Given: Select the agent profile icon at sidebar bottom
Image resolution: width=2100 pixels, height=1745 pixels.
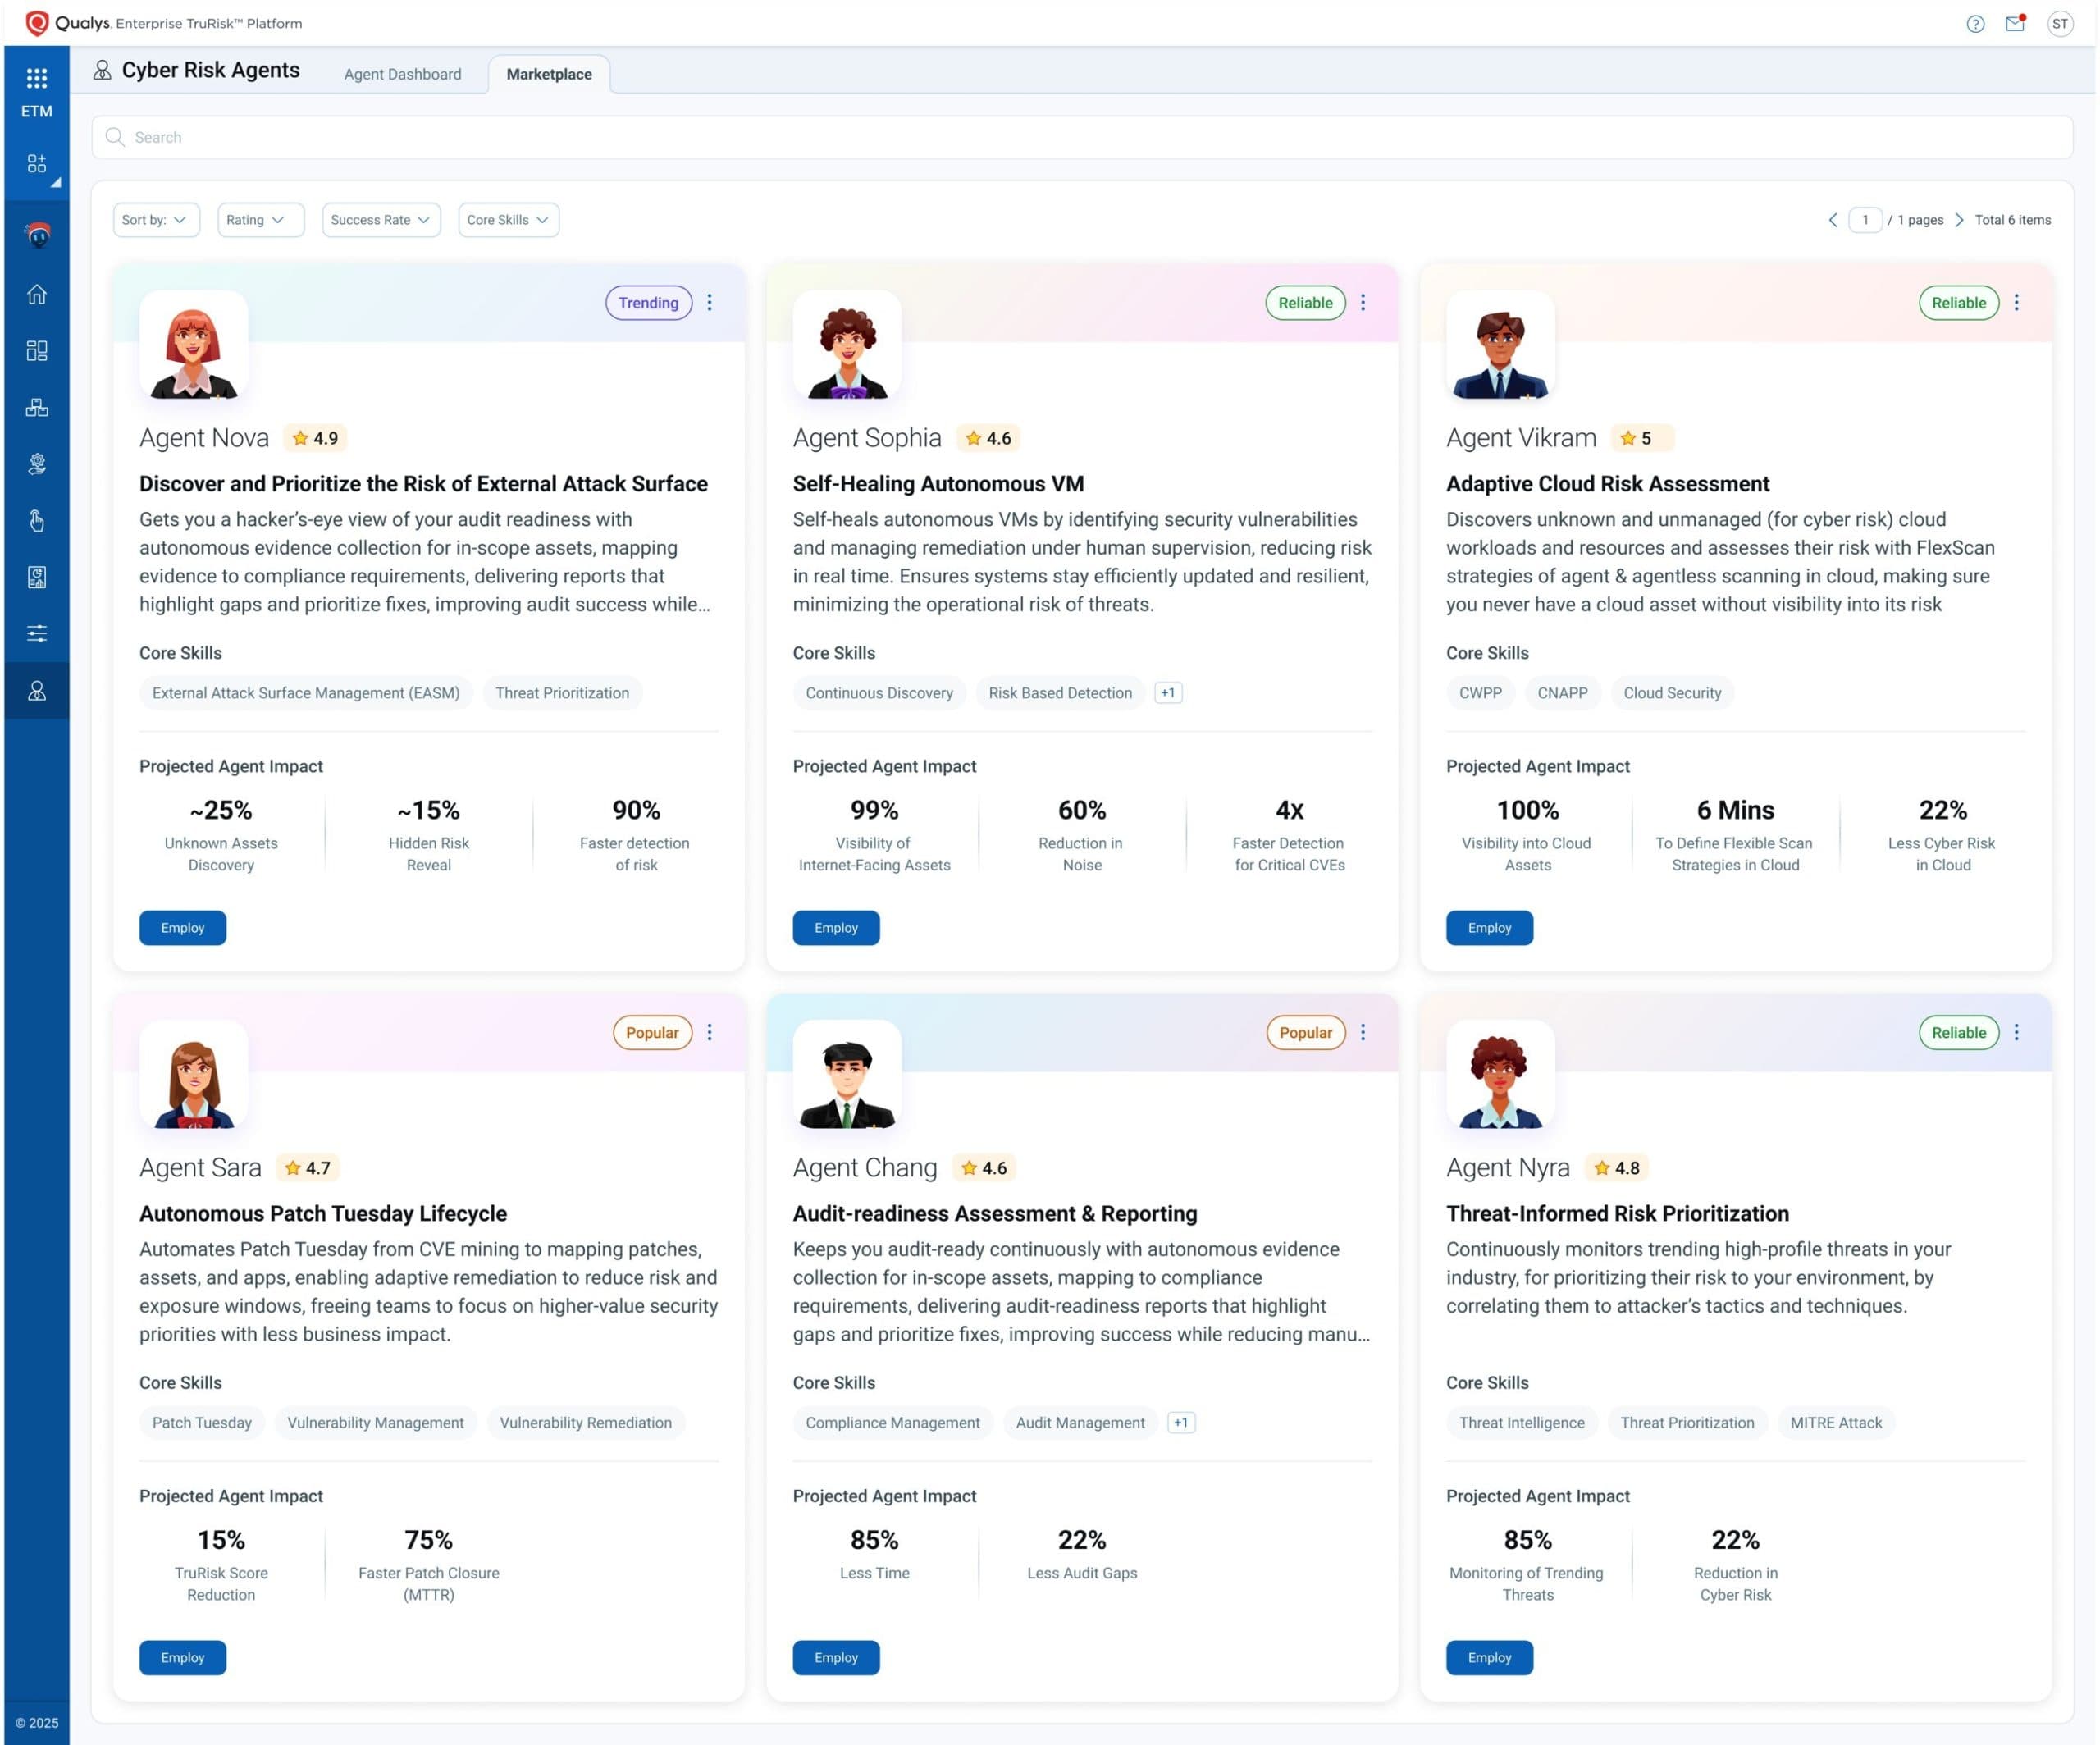Looking at the screenshot, I should coord(37,690).
